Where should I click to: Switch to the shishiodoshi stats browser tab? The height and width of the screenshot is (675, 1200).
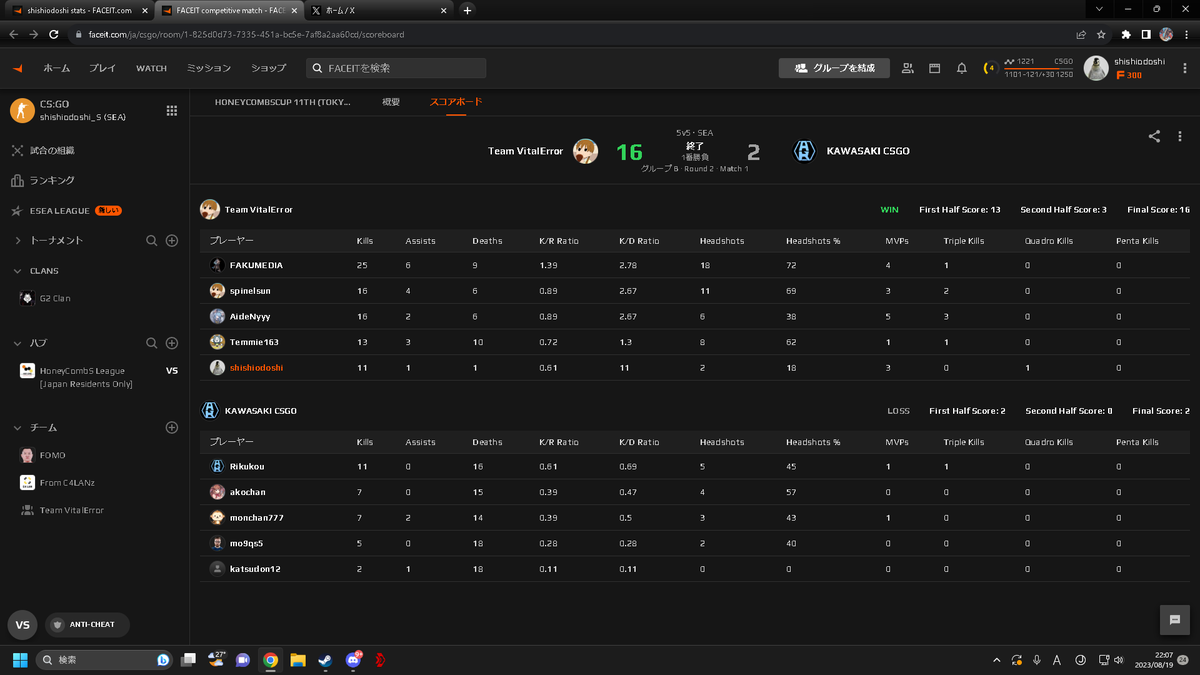(x=78, y=10)
